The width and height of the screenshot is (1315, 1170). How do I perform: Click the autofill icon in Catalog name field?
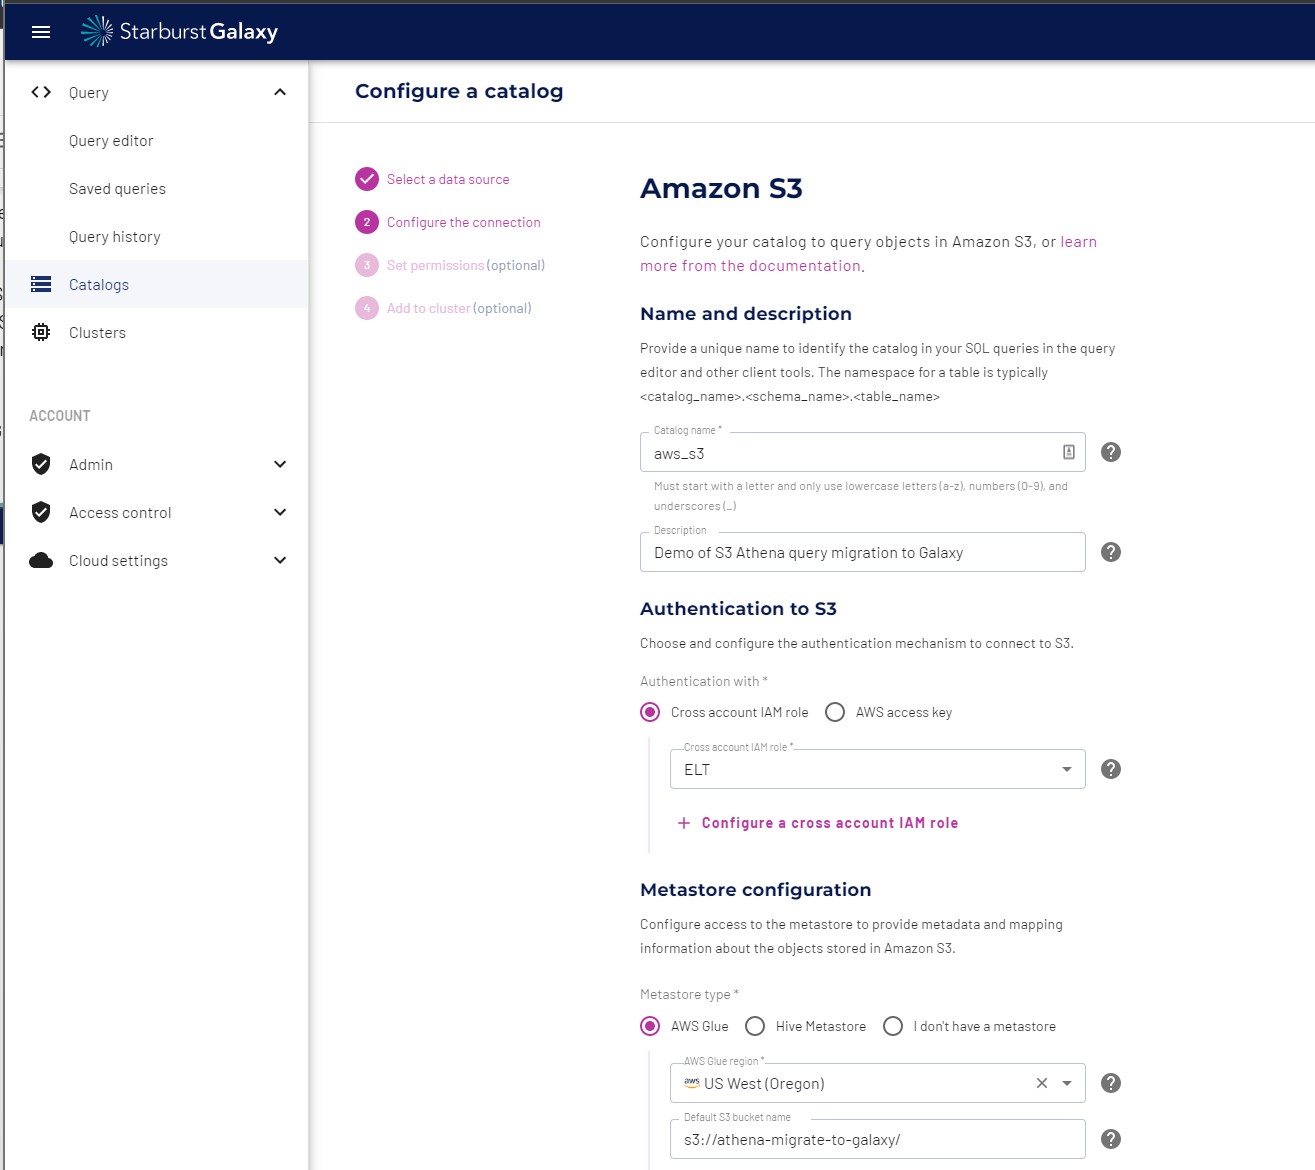coord(1068,452)
